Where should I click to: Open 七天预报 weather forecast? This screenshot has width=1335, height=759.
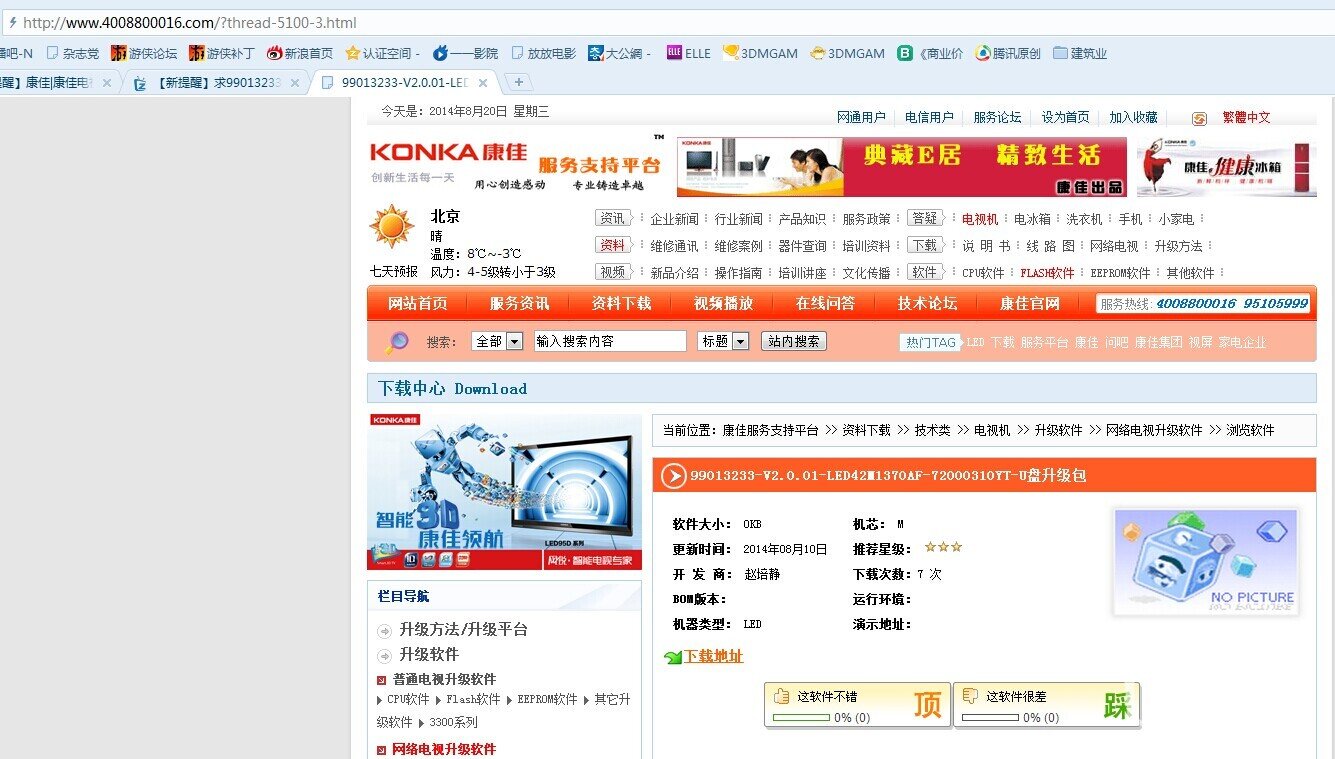[393, 271]
